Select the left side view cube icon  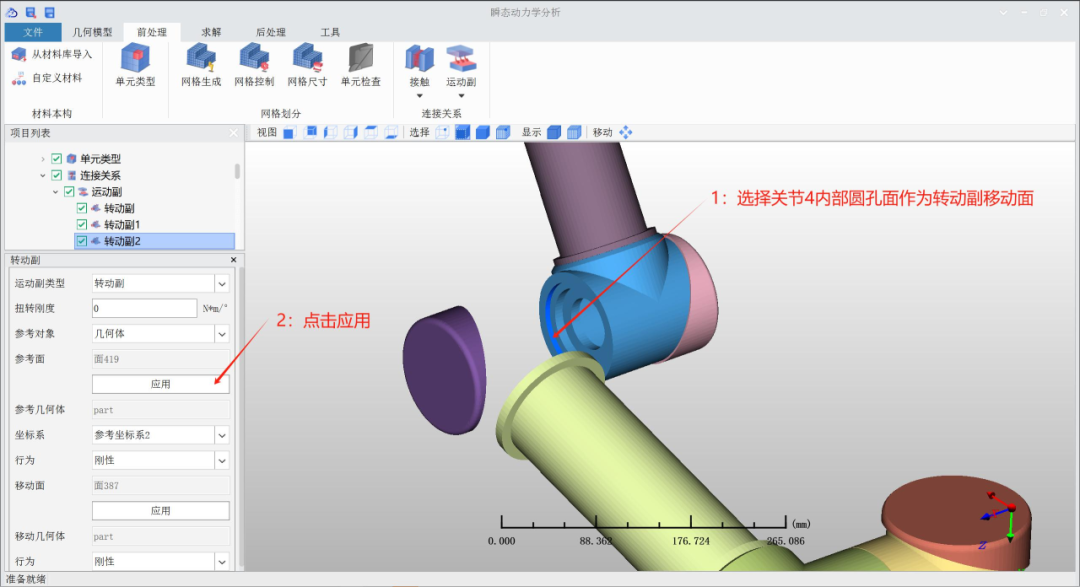pos(331,132)
